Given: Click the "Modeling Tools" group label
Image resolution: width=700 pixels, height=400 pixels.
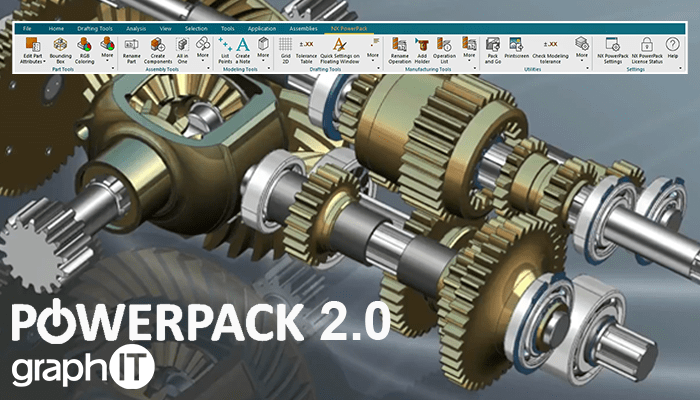Looking at the screenshot, I should [240, 69].
